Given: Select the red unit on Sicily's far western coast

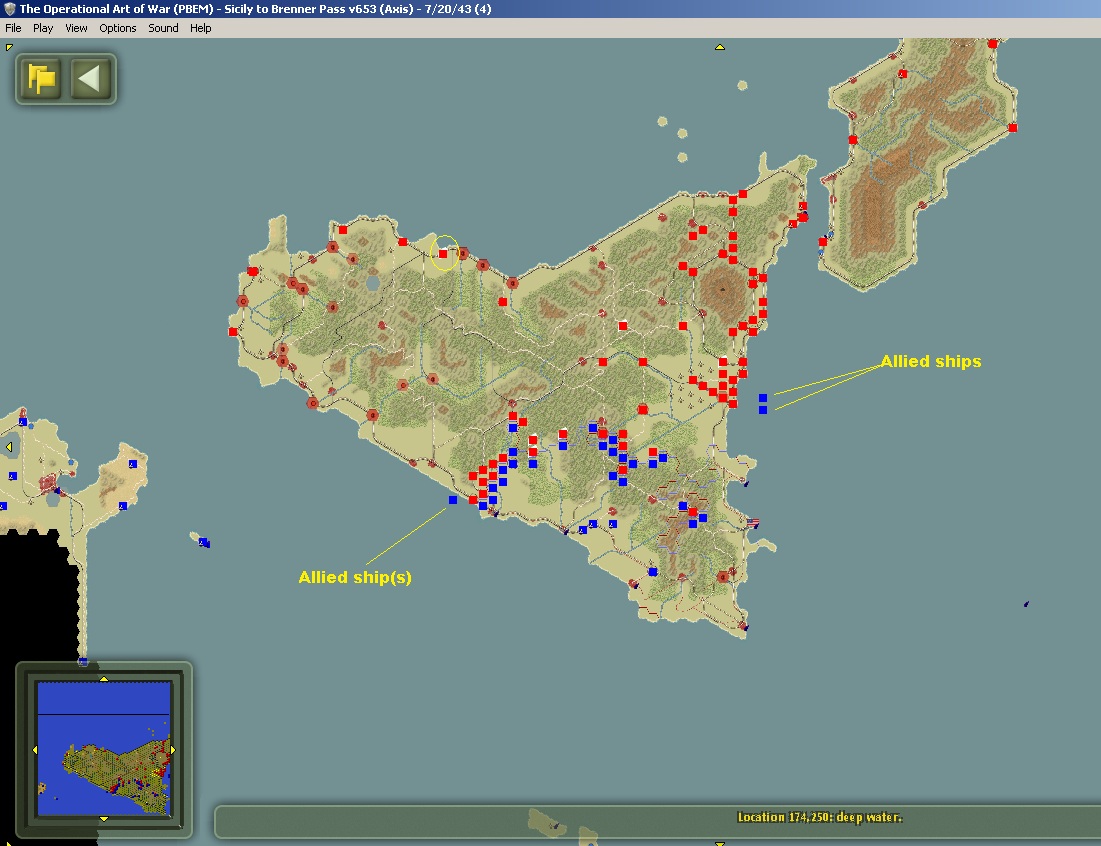Looking at the screenshot, I should (233, 332).
